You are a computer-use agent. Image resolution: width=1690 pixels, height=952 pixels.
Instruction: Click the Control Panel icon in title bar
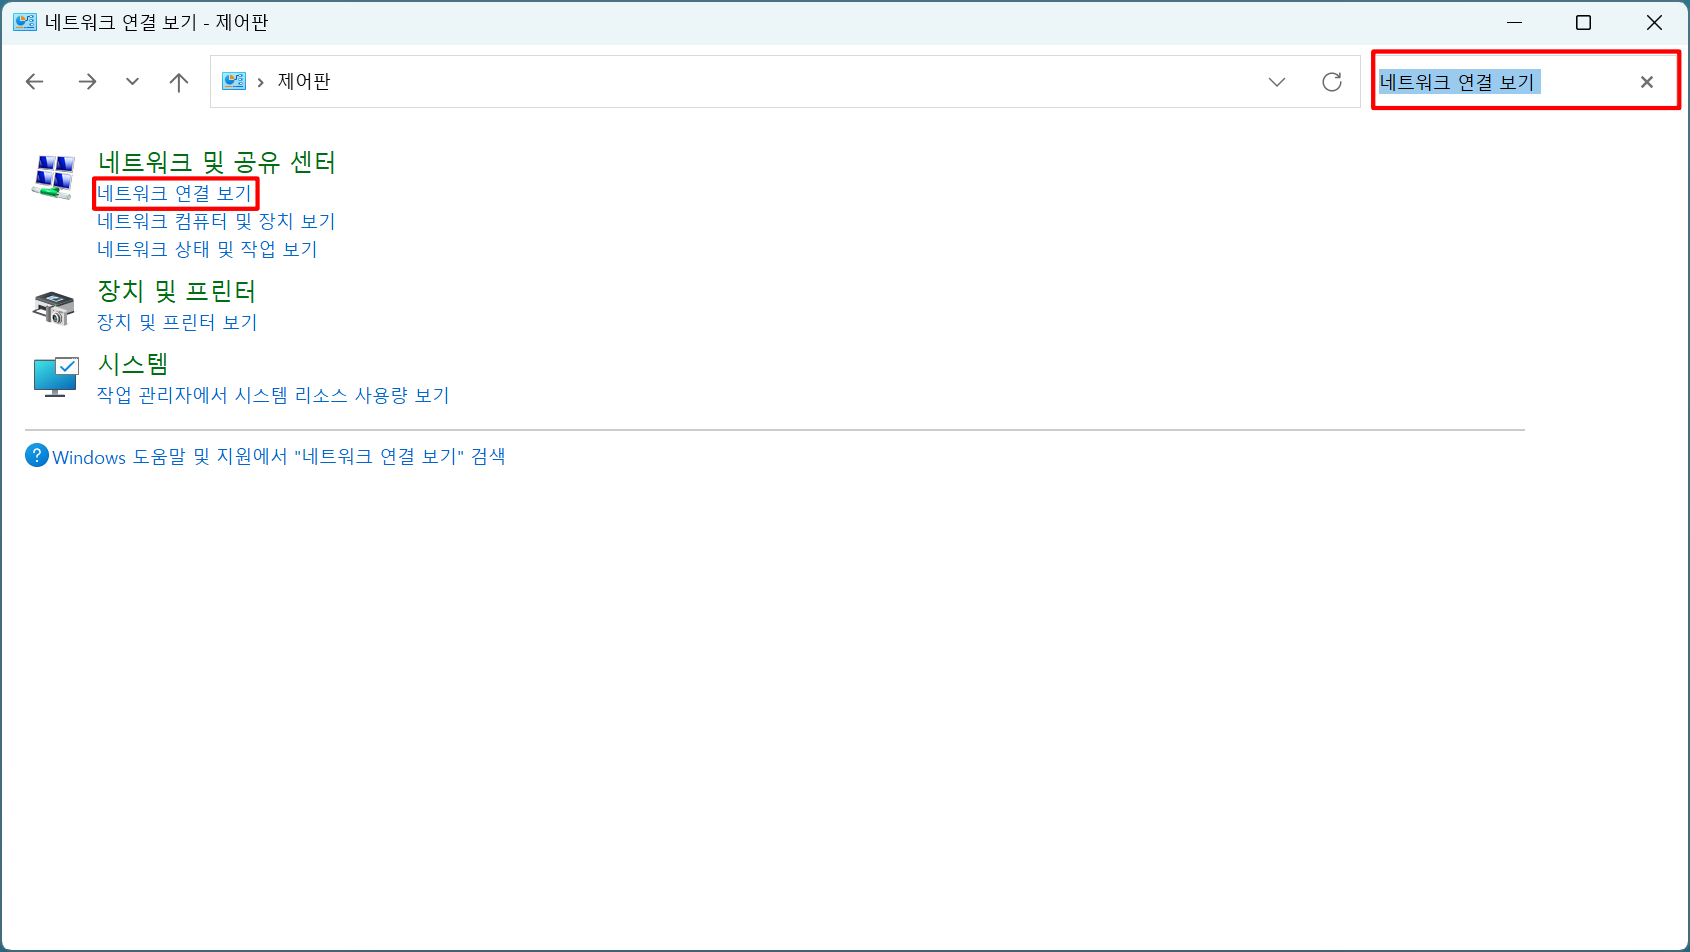click(x=25, y=22)
